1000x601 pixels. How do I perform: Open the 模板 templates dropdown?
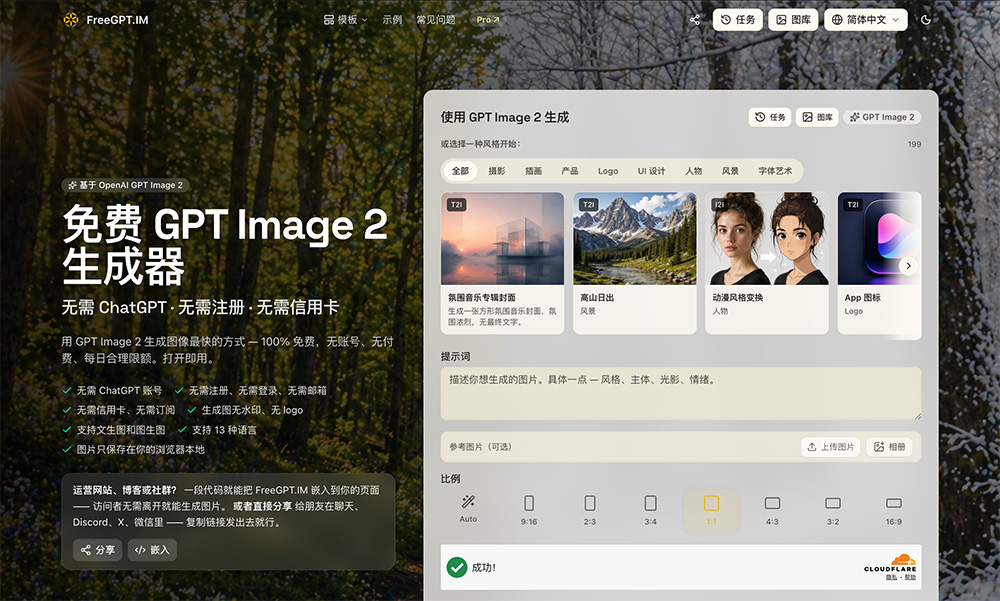pyautogui.click(x=346, y=20)
